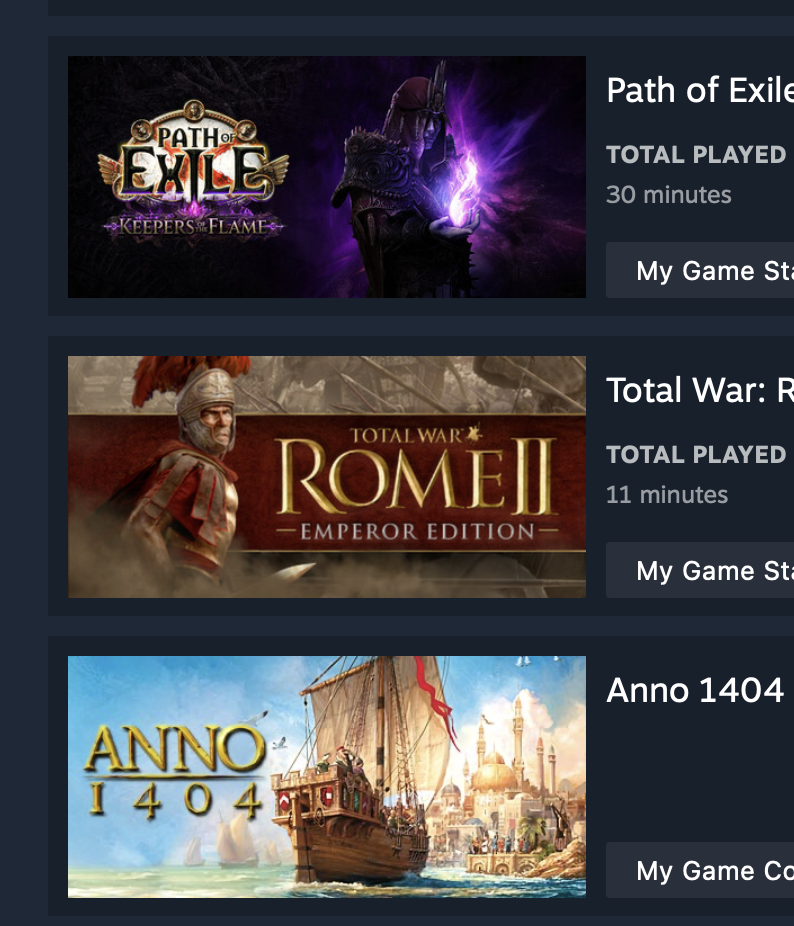Click the 11 minutes playtime text

pos(666,494)
